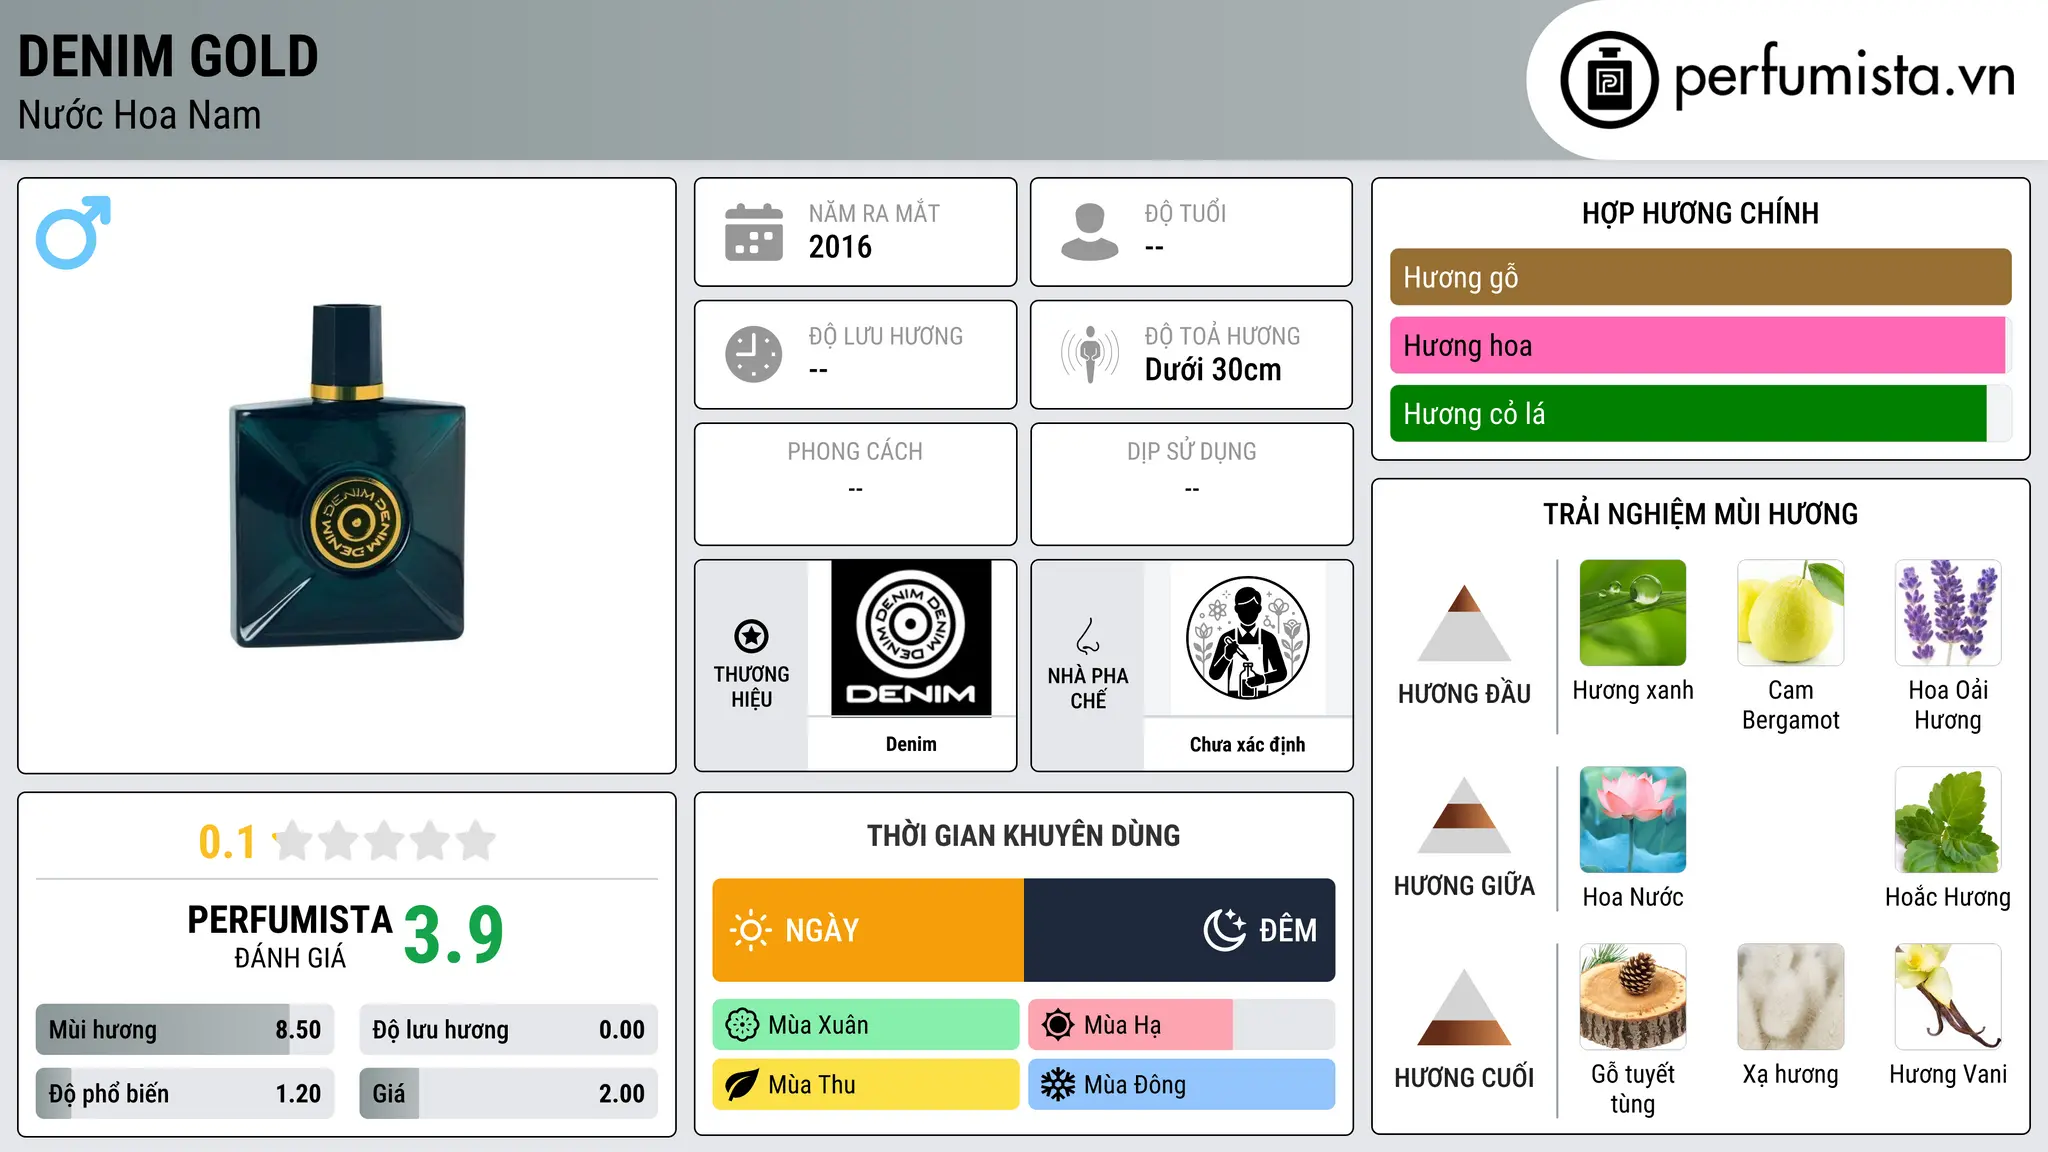Click the Thời gian khuyên dùng heading

pyautogui.click(x=1023, y=835)
